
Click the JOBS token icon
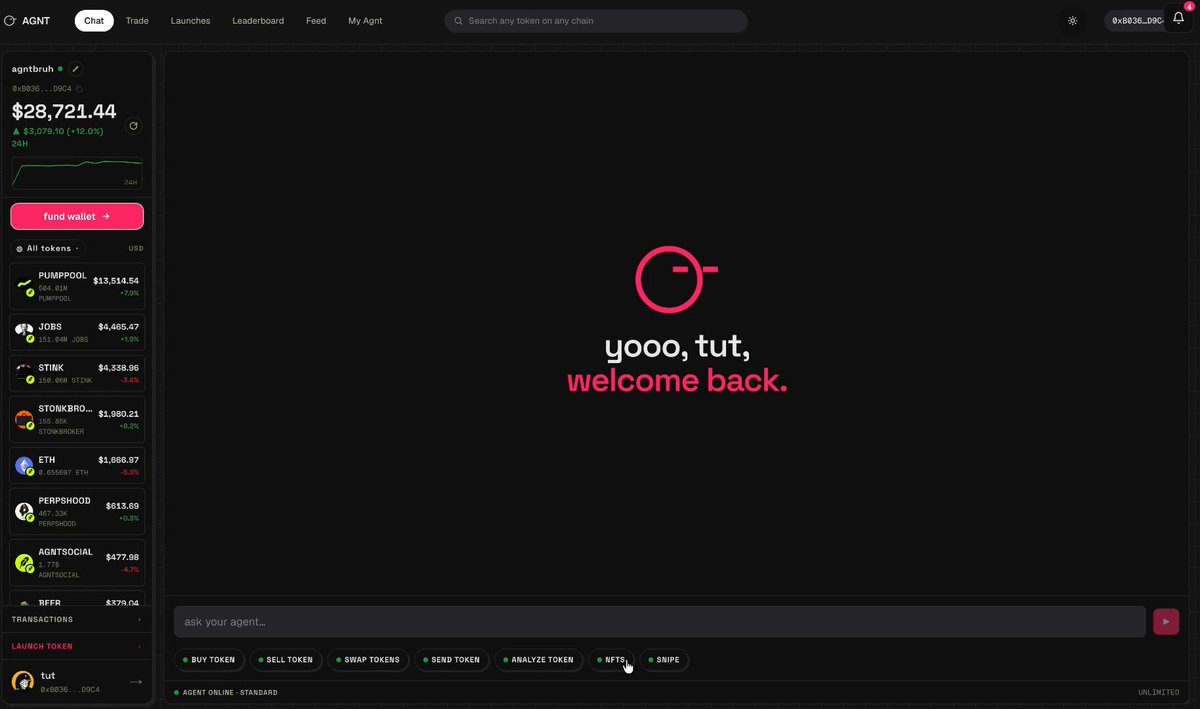point(24,332)
